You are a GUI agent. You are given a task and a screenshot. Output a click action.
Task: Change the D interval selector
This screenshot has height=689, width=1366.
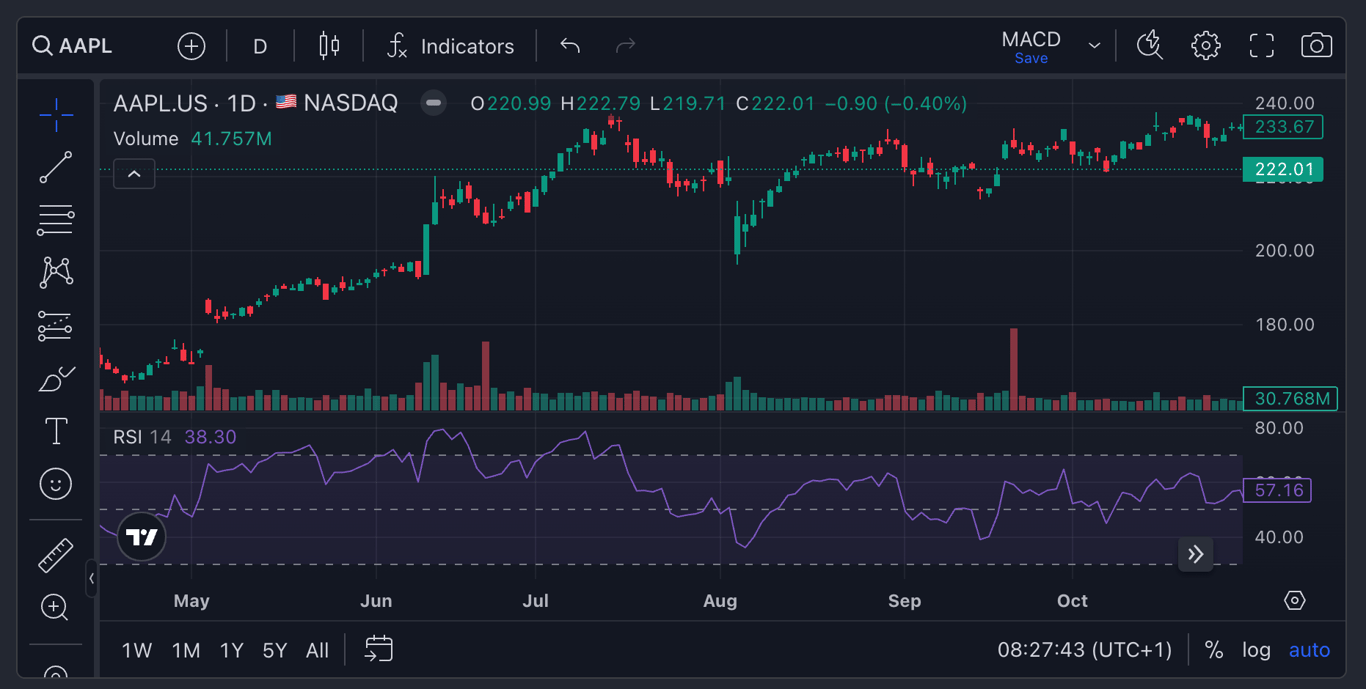point(260,46)
